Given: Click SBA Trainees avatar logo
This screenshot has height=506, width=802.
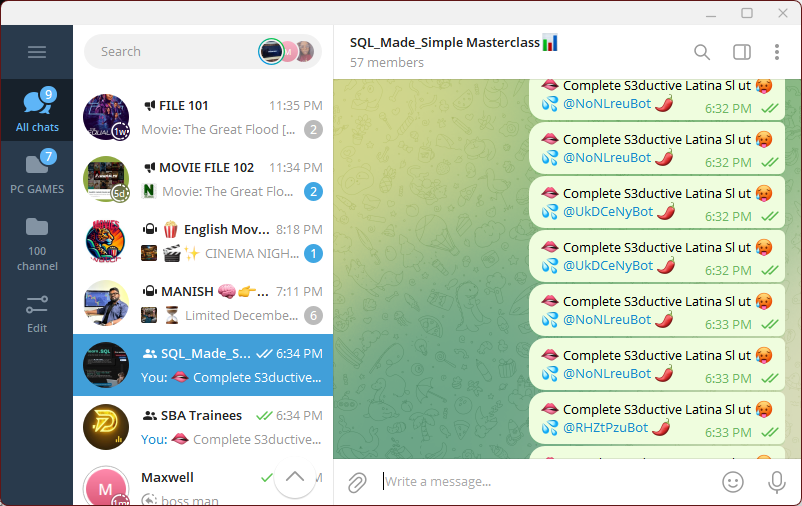Looking at the screenshot, I should pyautogui.click(x=106, y=427).
